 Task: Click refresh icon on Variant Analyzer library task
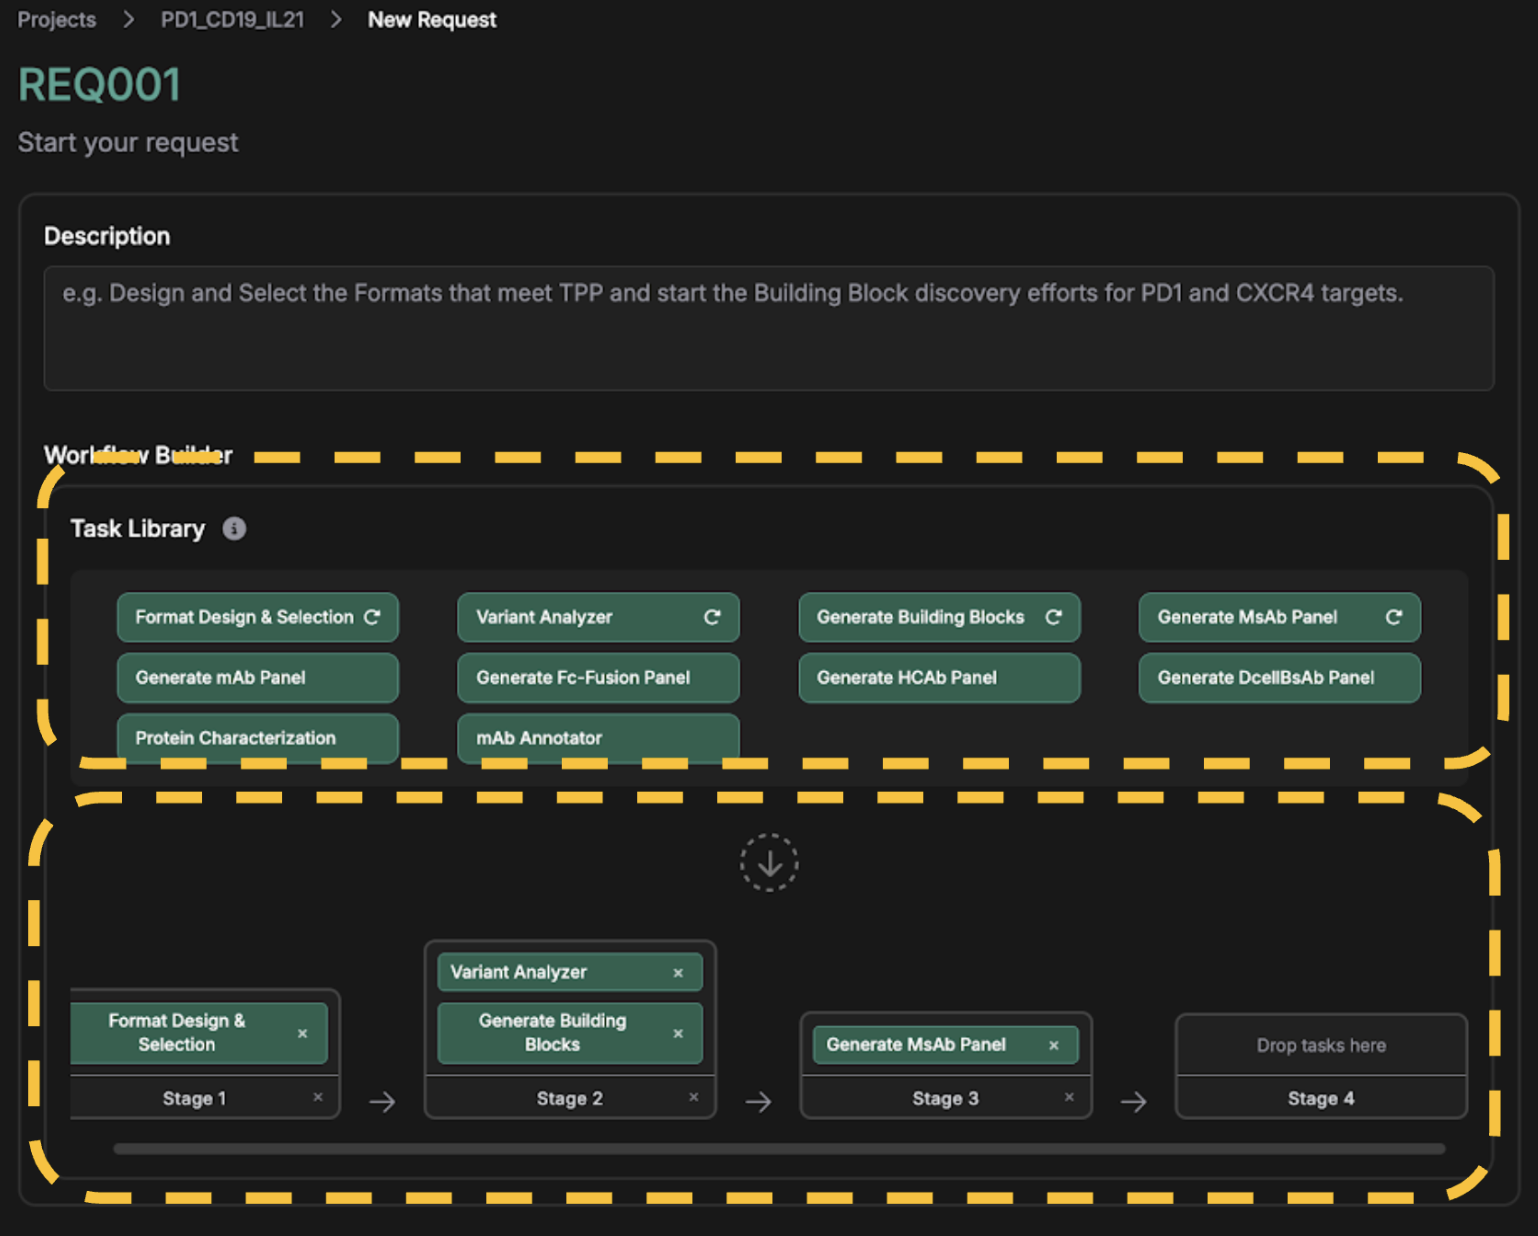click(x=712, y=617)
